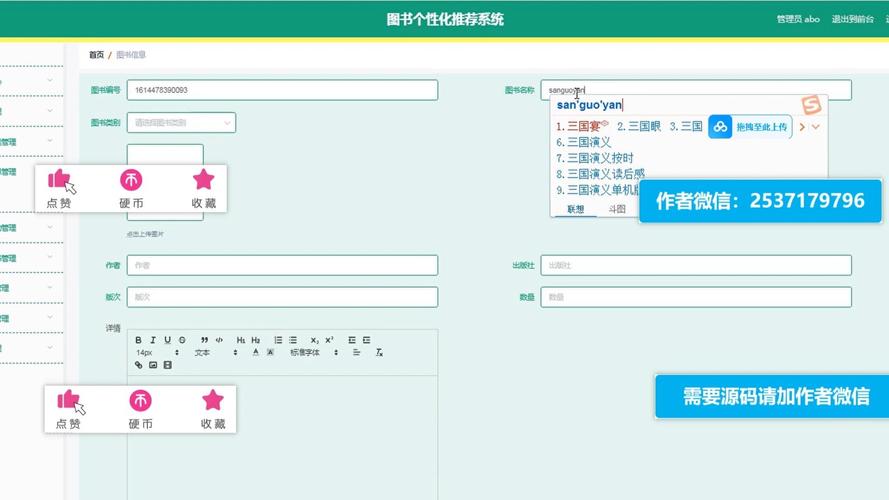
Task: Toggle strikethrough formatting in the details editor
Action: [182, 340]
